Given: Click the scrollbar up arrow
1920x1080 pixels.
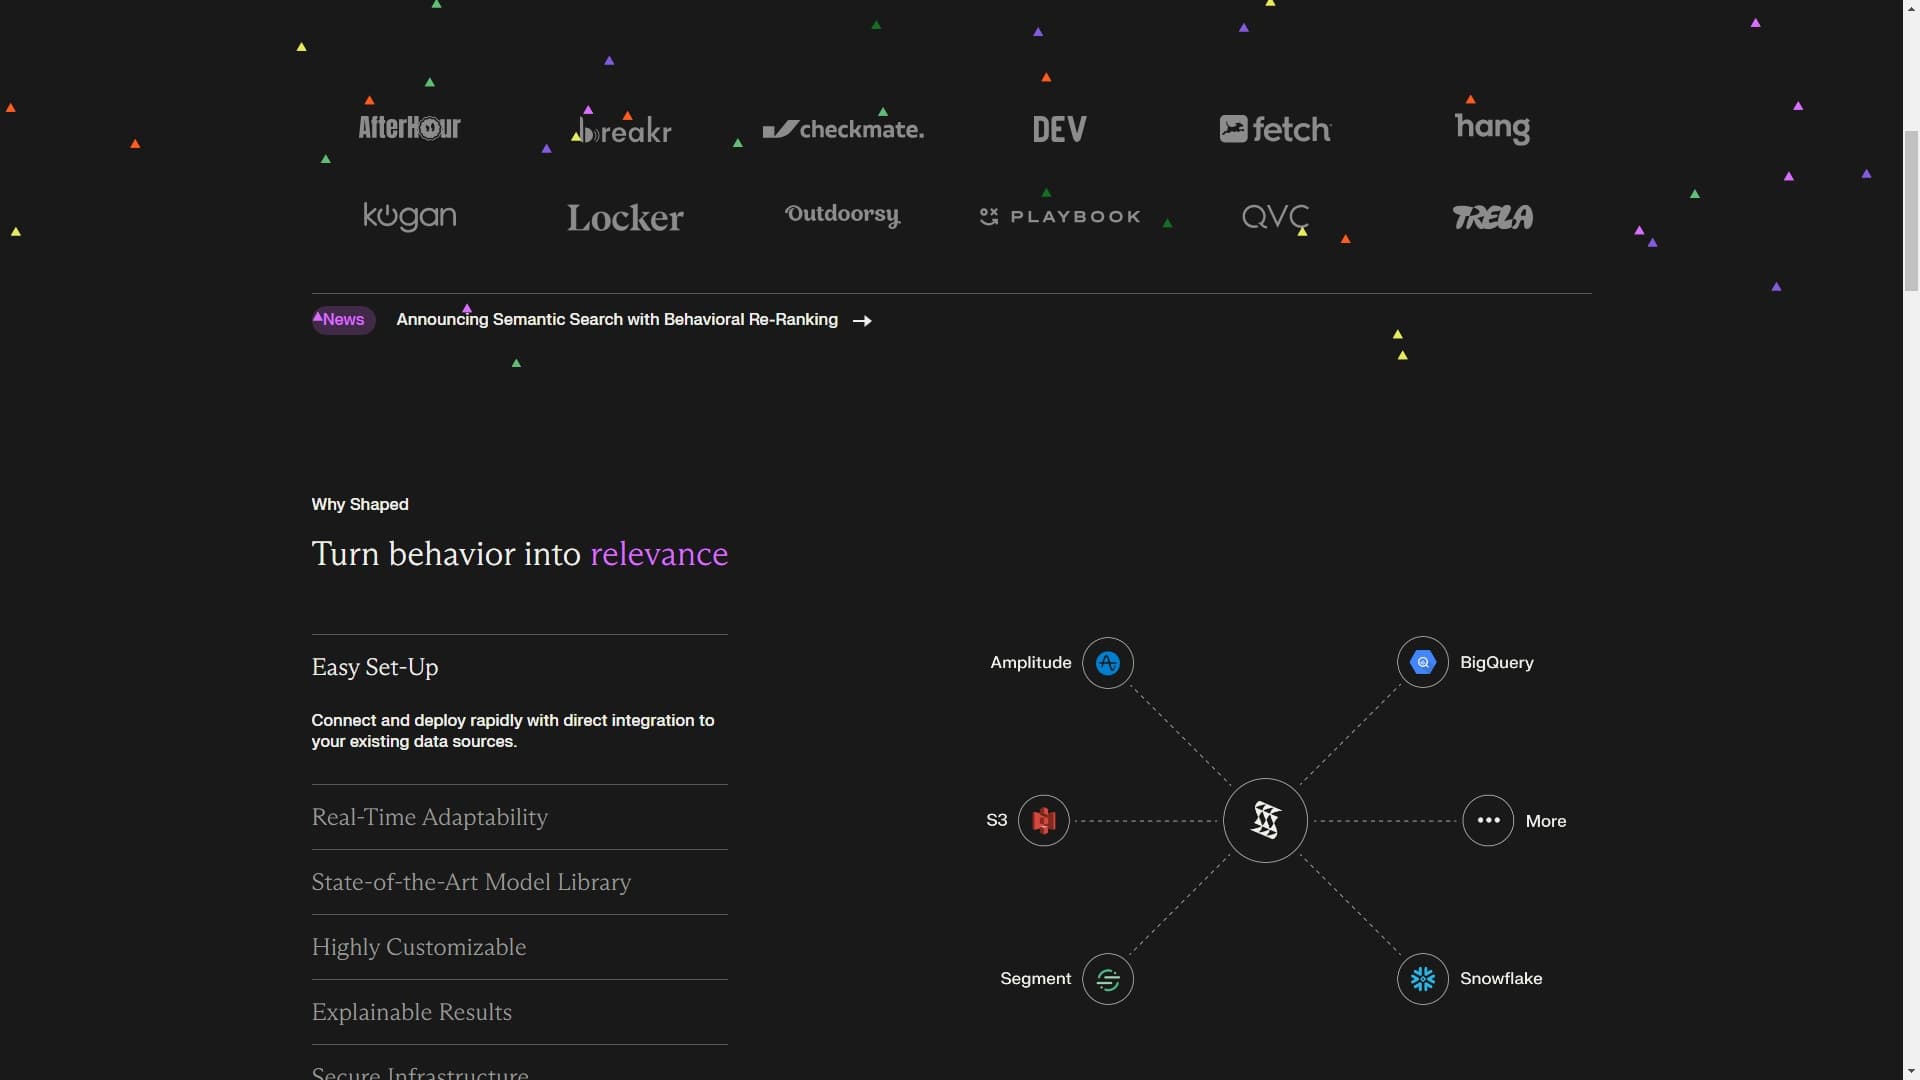Looking at the screenshot, I should coord(1911,8).
